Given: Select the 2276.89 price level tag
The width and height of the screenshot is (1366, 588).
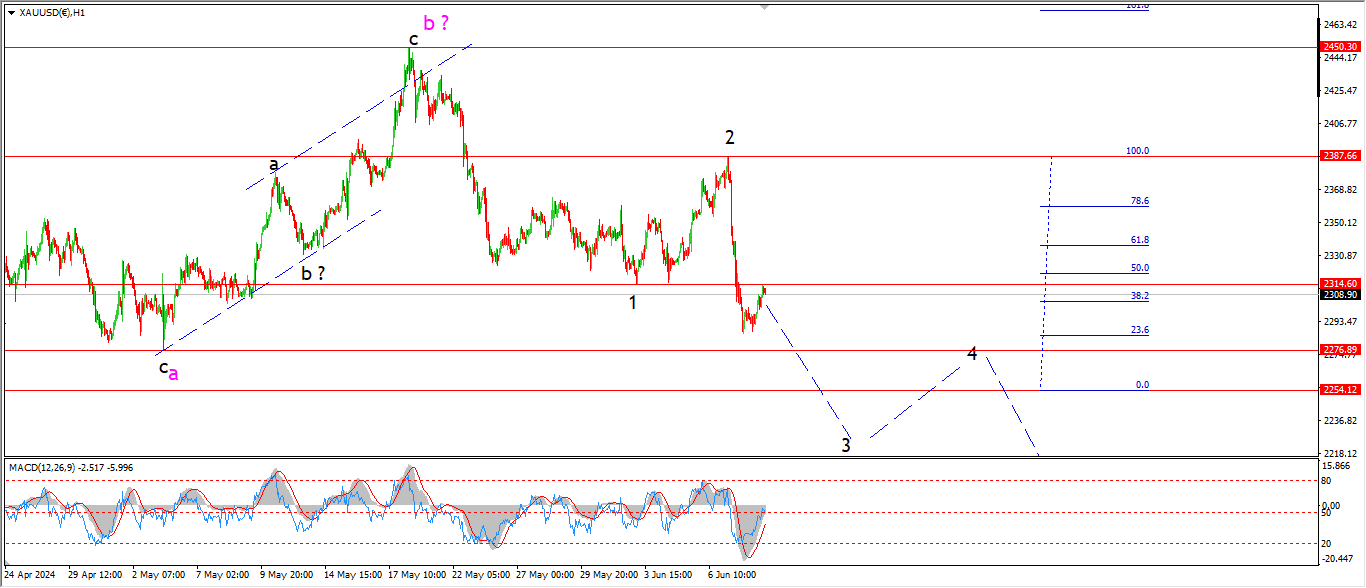Looking at the screenshot, I should coord(1340,350).
